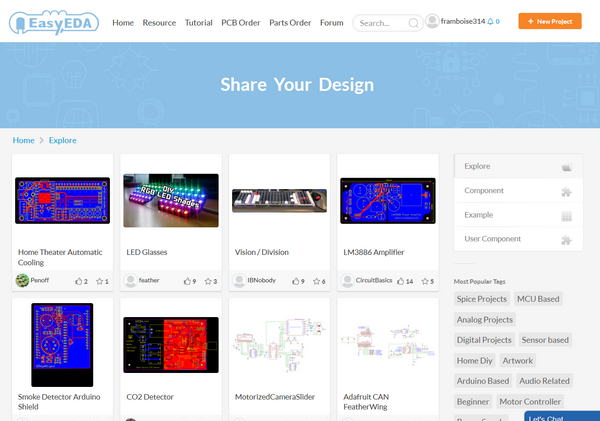Like the Vision / Division project
This screenshot has height=421, width=600.
point(296,281)
